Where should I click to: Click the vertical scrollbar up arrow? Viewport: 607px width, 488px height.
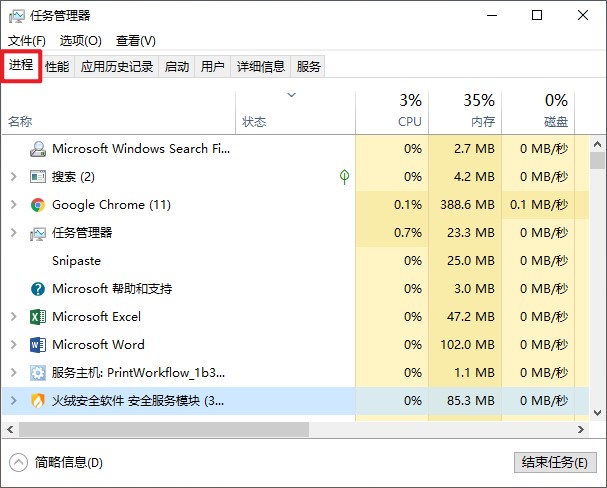597,144
